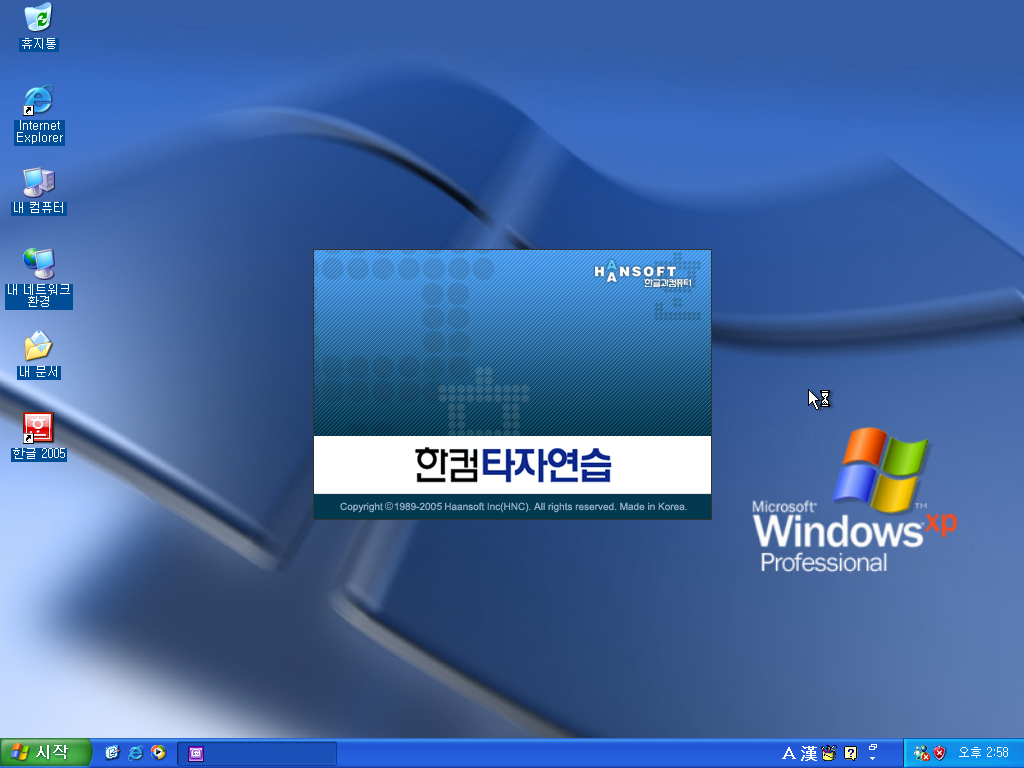This screenshot has width=1024, height=768.
Task: Open the 휴지통 recycle bin desktop icon
Action: (x=39, y=26)
